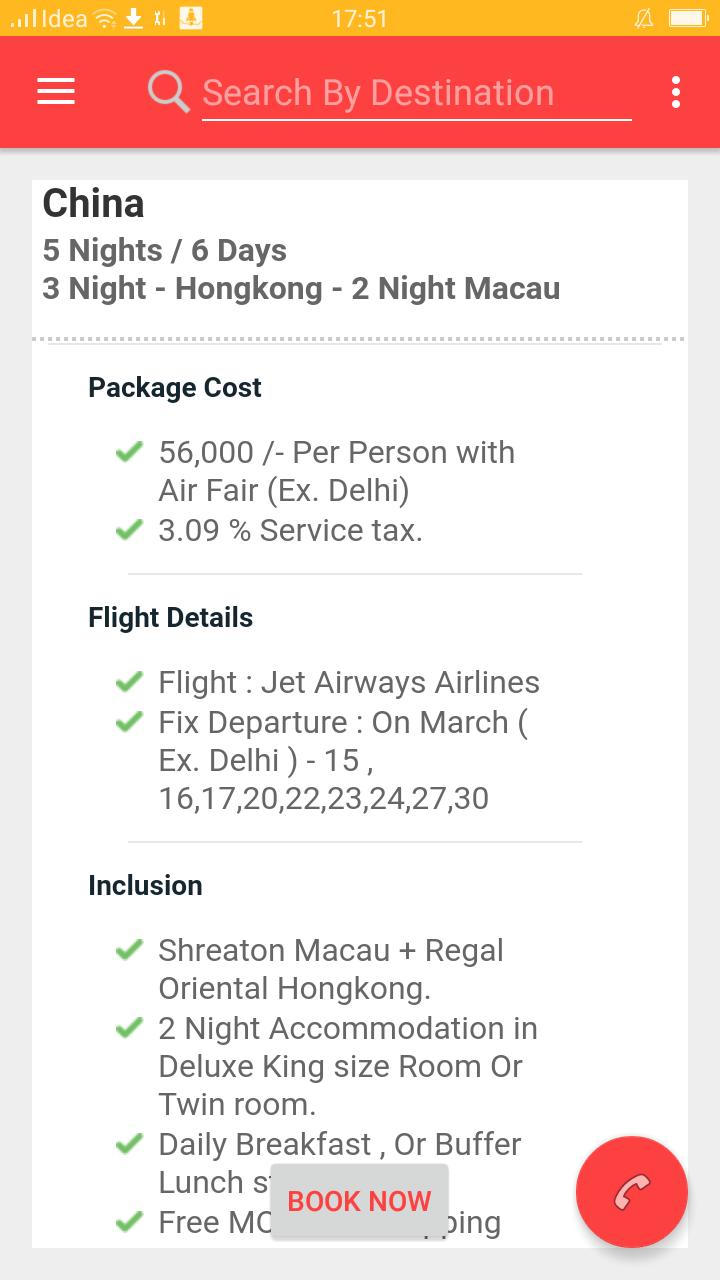Tap the search magnifier icon
The image size is (720, 1280).
click(x=168, y=92)
